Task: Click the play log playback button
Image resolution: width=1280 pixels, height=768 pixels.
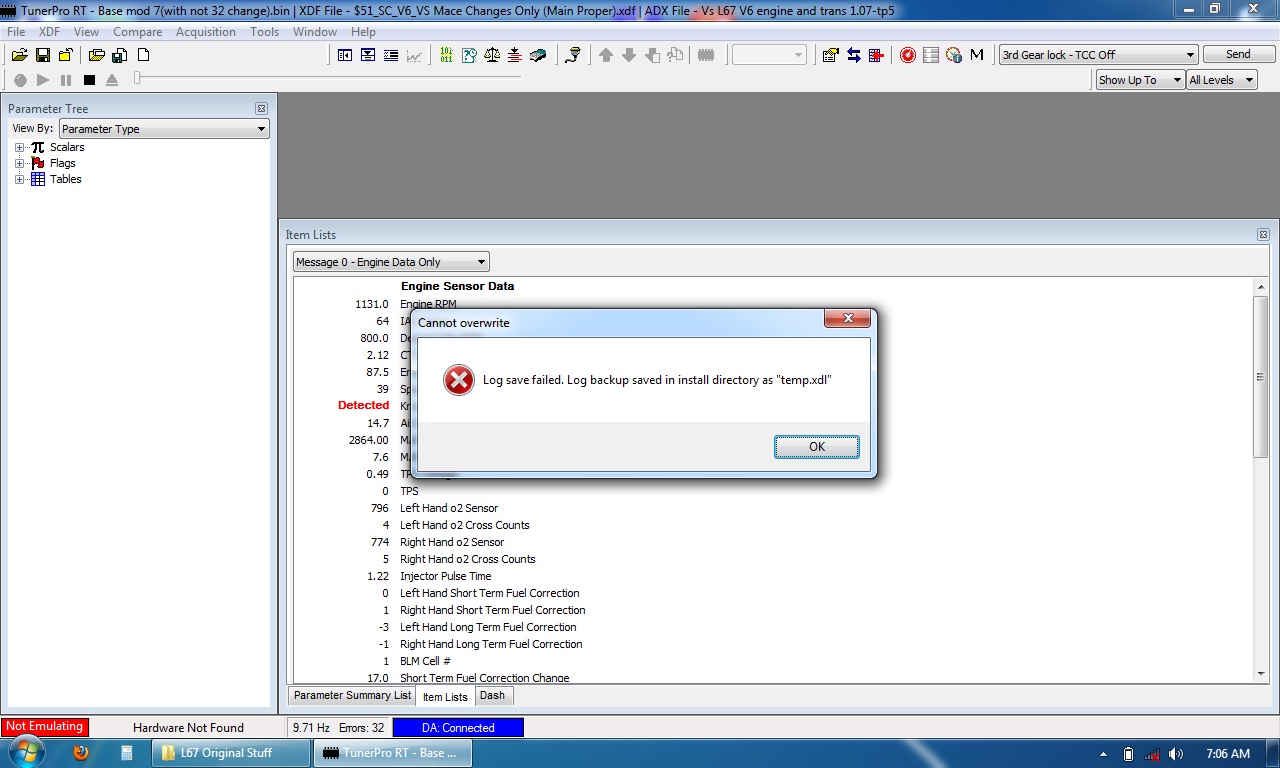Action: (x=43, y=79)
